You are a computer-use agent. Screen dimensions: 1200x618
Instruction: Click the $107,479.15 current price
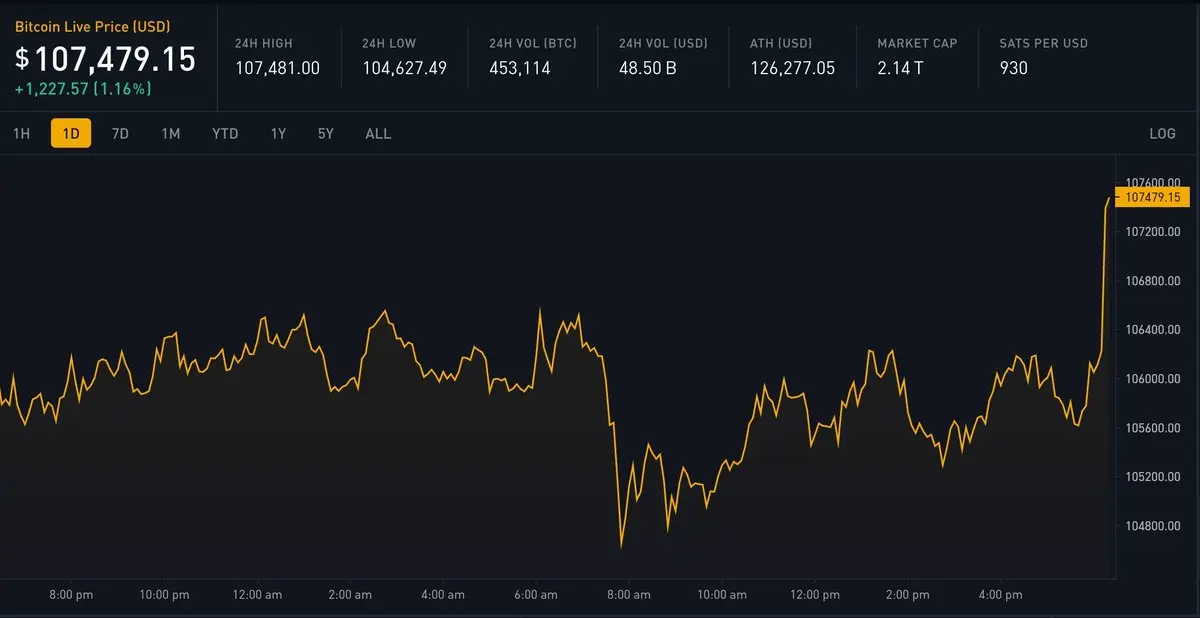tap(105, 59)
